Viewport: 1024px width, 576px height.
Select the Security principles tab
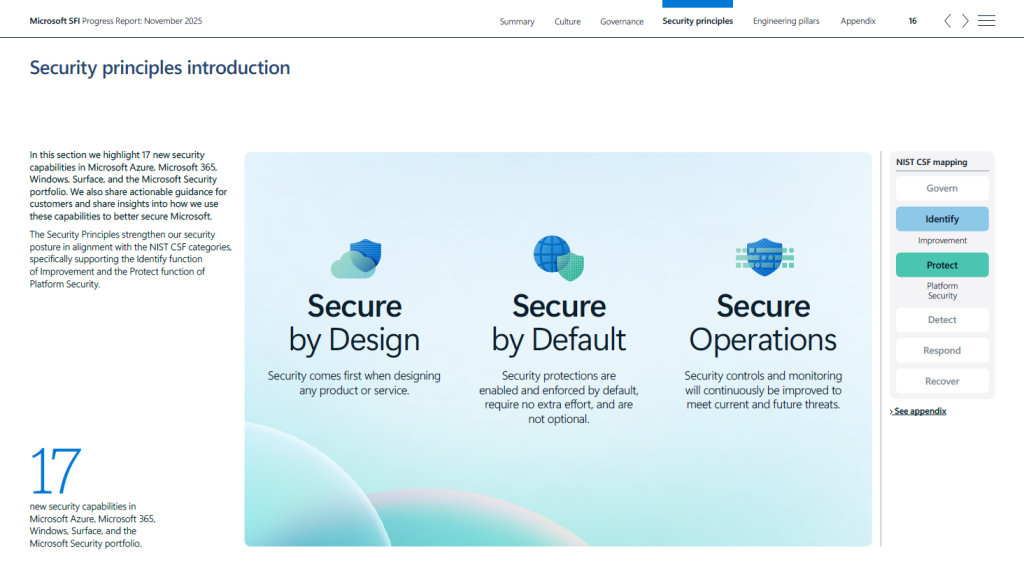(697, 21)
